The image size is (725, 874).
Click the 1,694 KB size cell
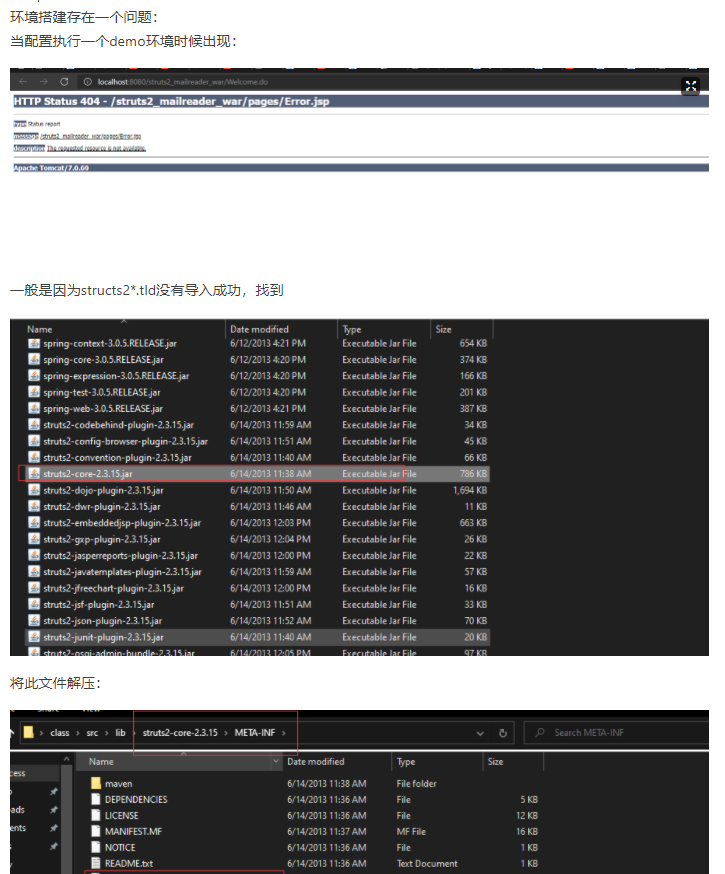point(470,490)
